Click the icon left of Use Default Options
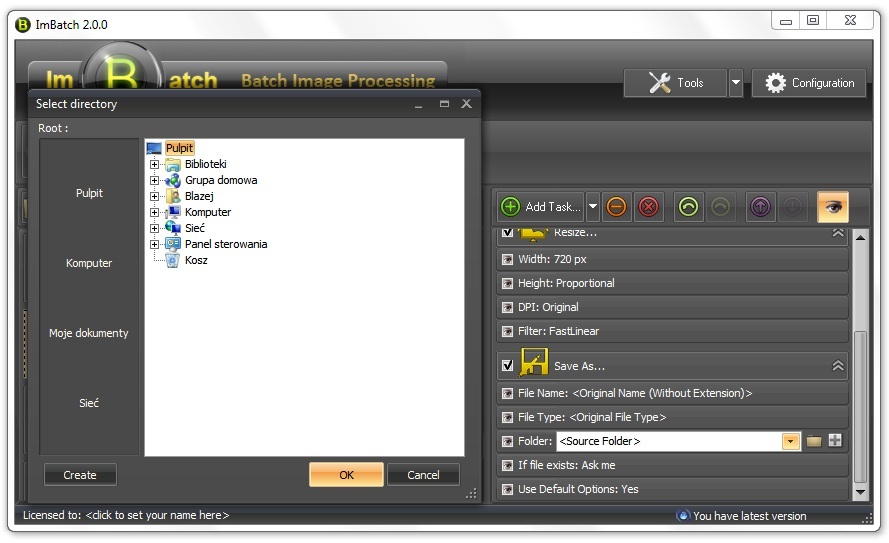The image size is (889, 543). [507, 489]
